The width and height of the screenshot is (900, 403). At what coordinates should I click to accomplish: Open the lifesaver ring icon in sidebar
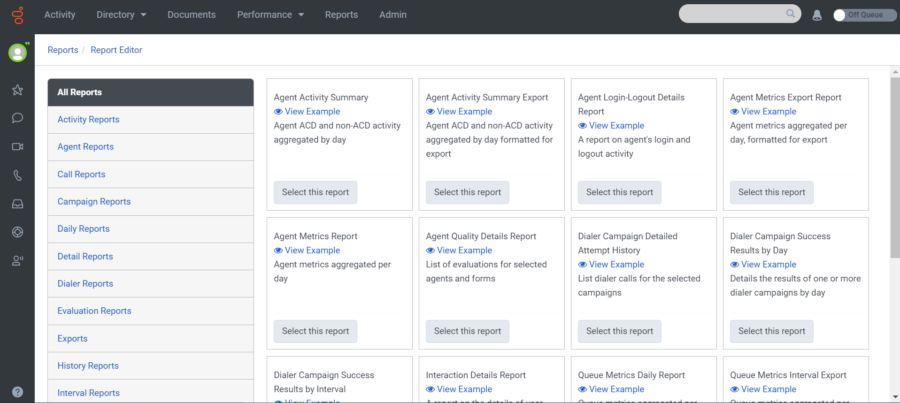point(17,232)
